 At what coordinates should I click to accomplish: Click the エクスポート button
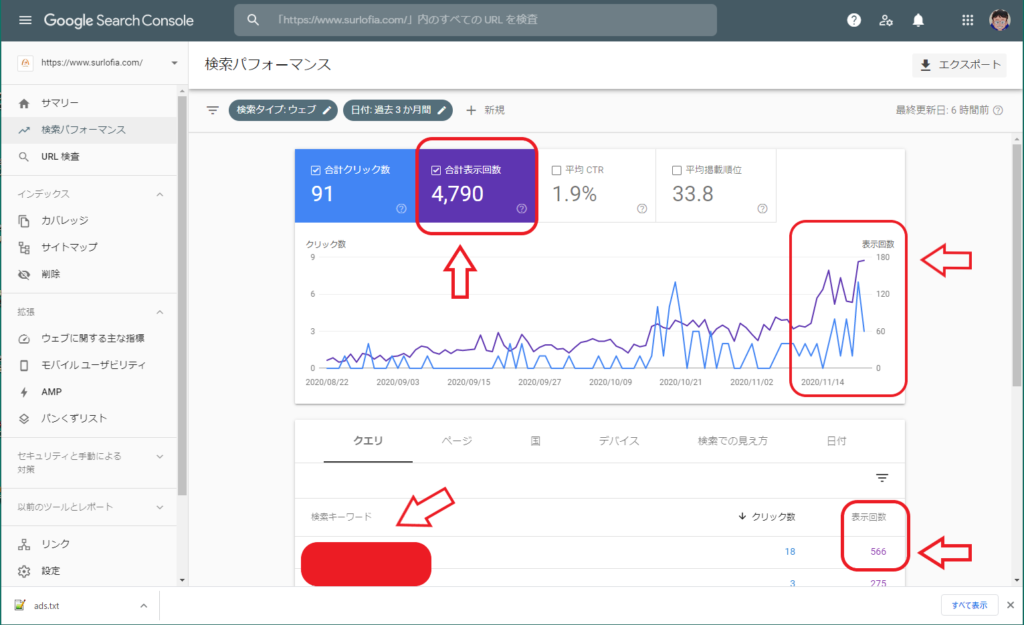tap(957, 62)
